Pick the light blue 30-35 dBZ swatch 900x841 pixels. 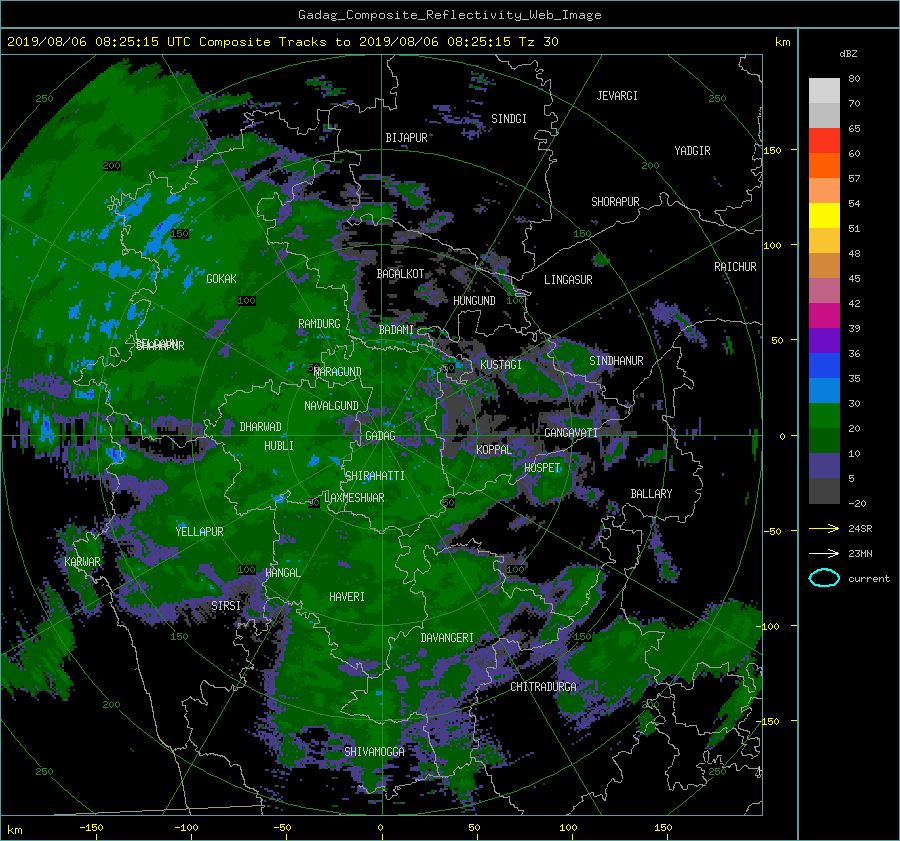click(824, 391)
